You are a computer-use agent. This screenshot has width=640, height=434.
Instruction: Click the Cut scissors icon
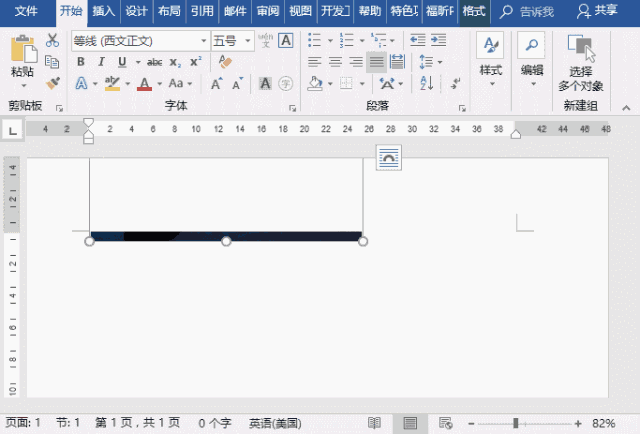[53, 41]
